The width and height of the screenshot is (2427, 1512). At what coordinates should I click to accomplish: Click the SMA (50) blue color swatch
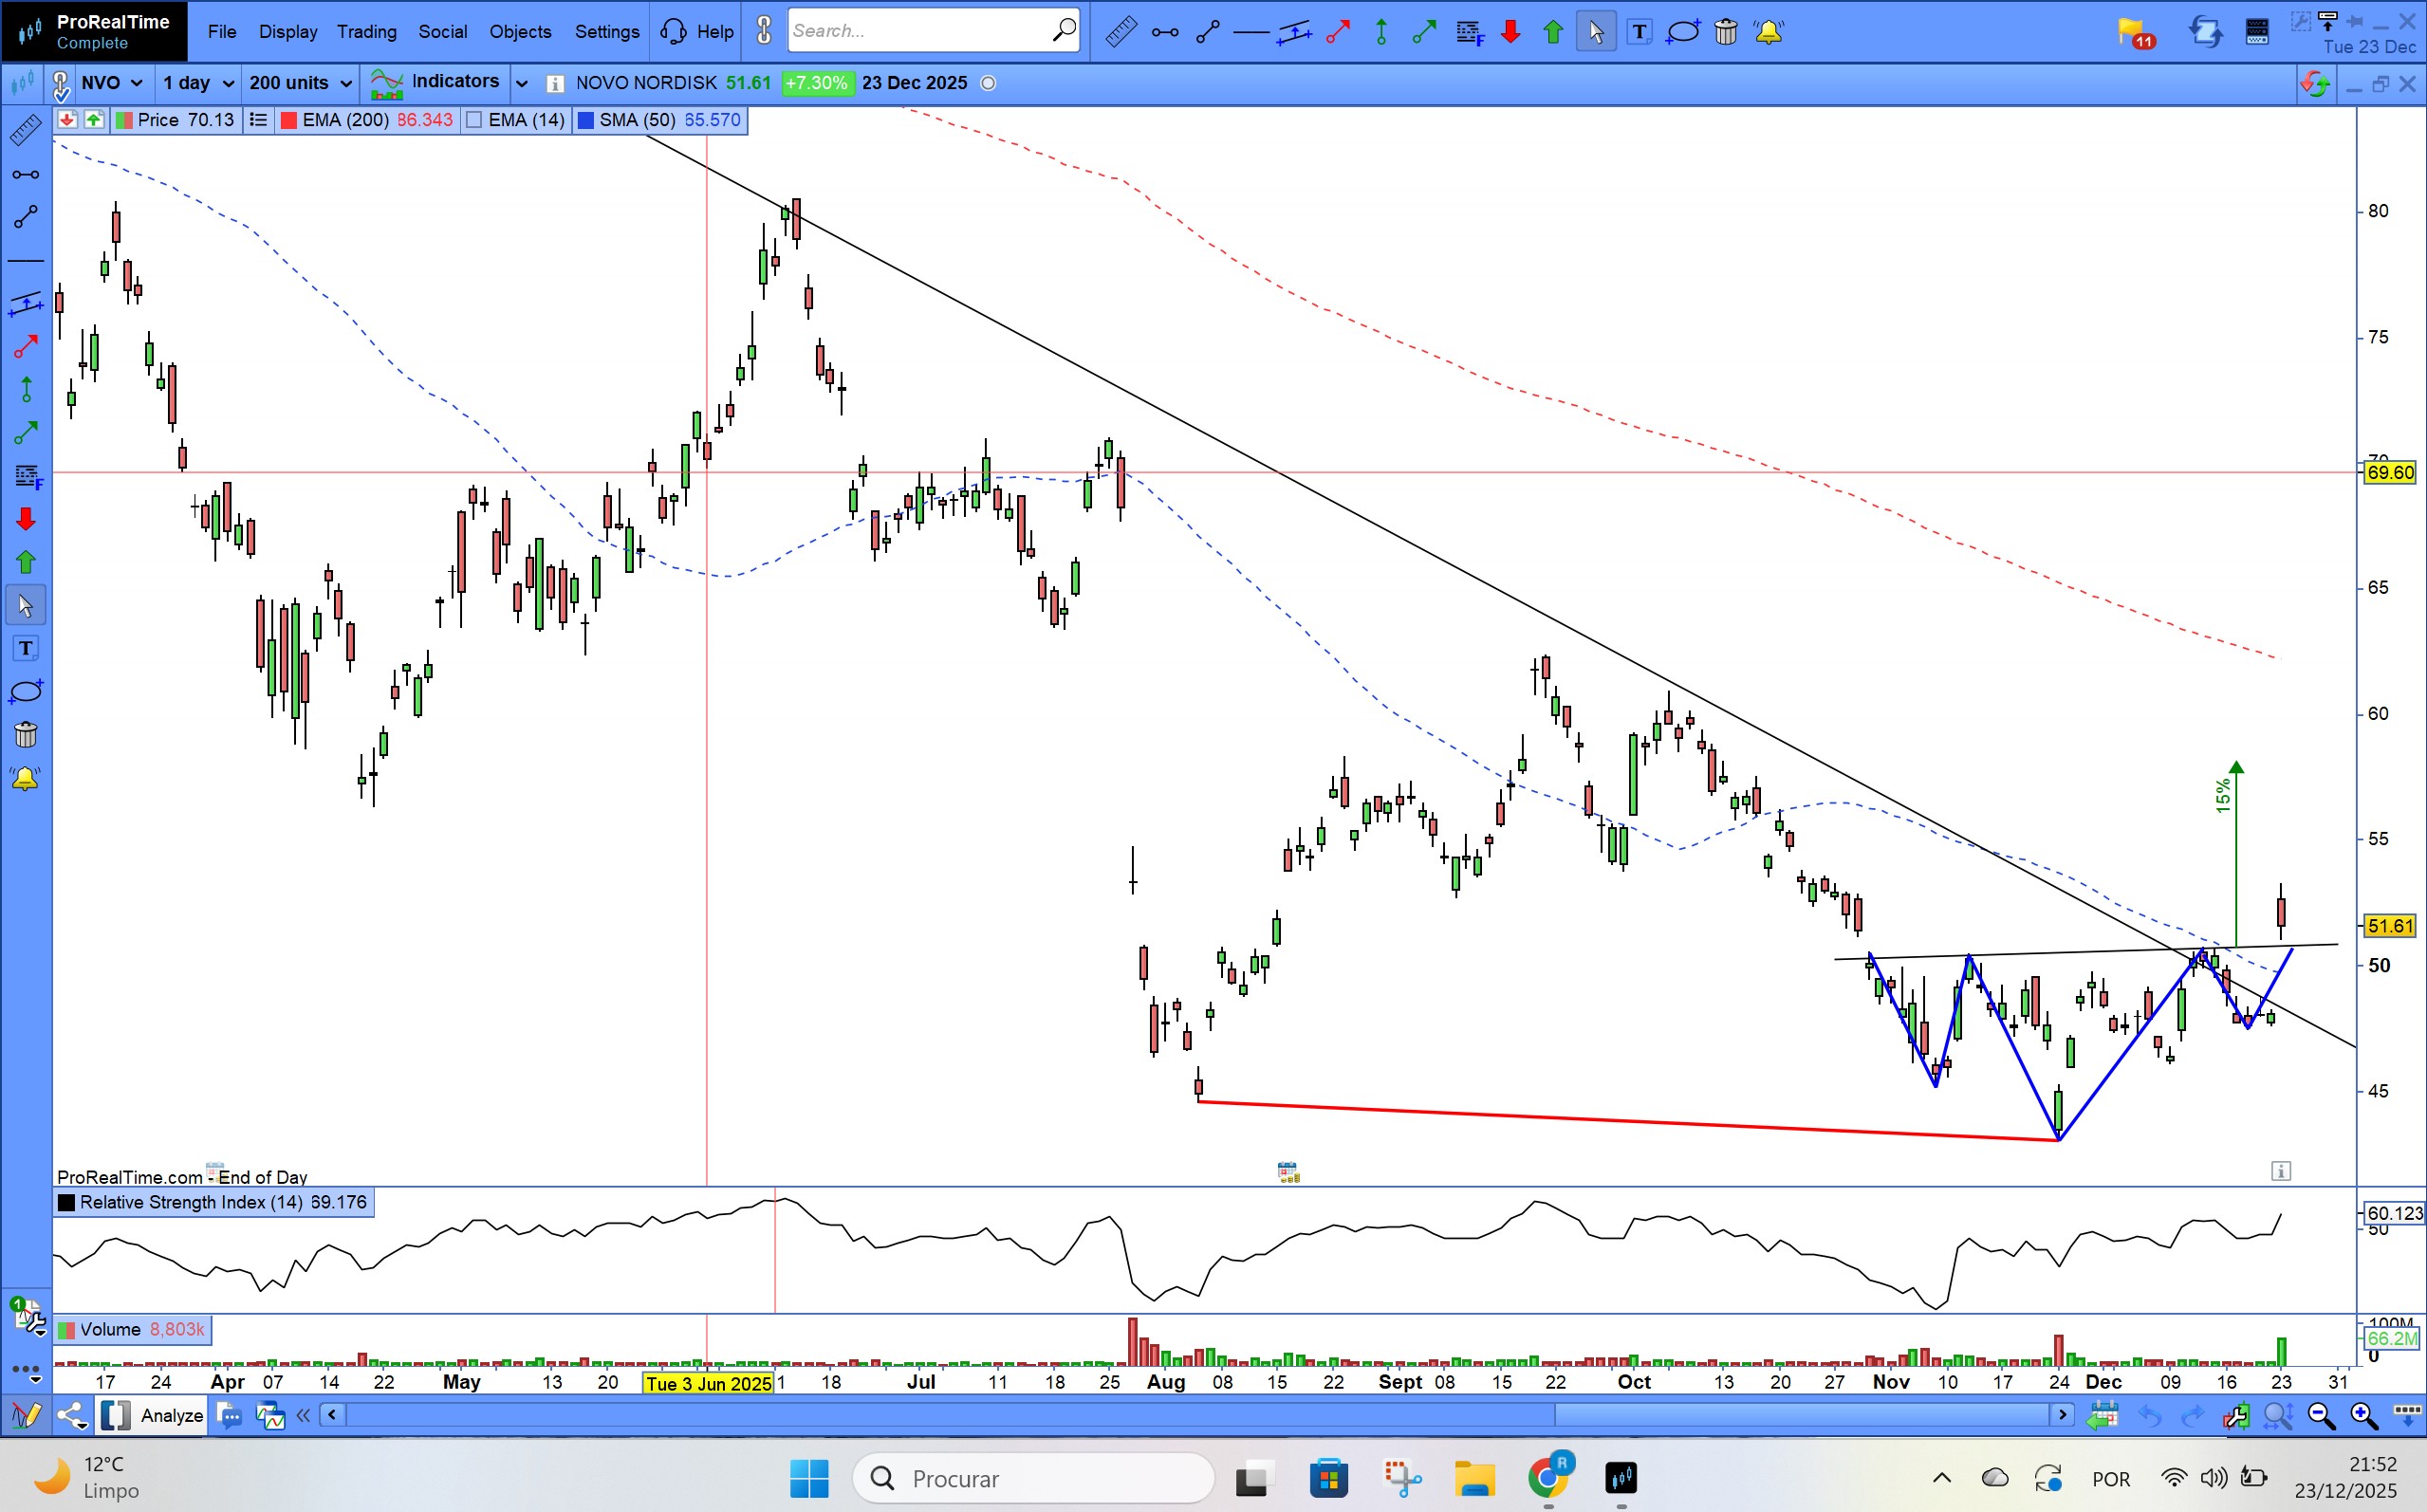586,120
